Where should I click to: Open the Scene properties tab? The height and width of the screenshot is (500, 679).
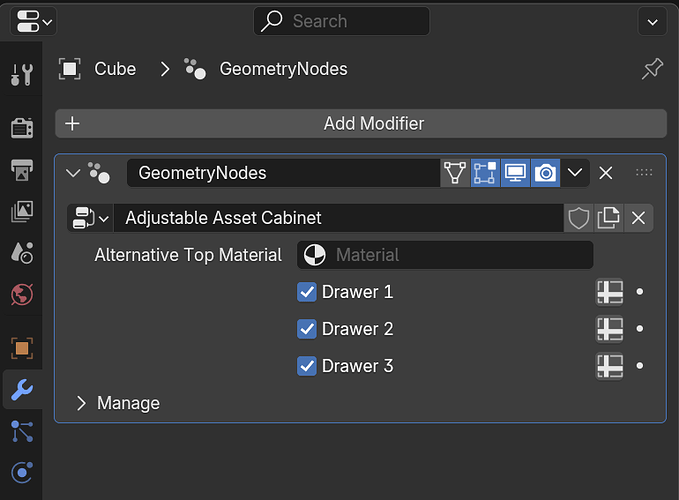click(x=22, y=253)
